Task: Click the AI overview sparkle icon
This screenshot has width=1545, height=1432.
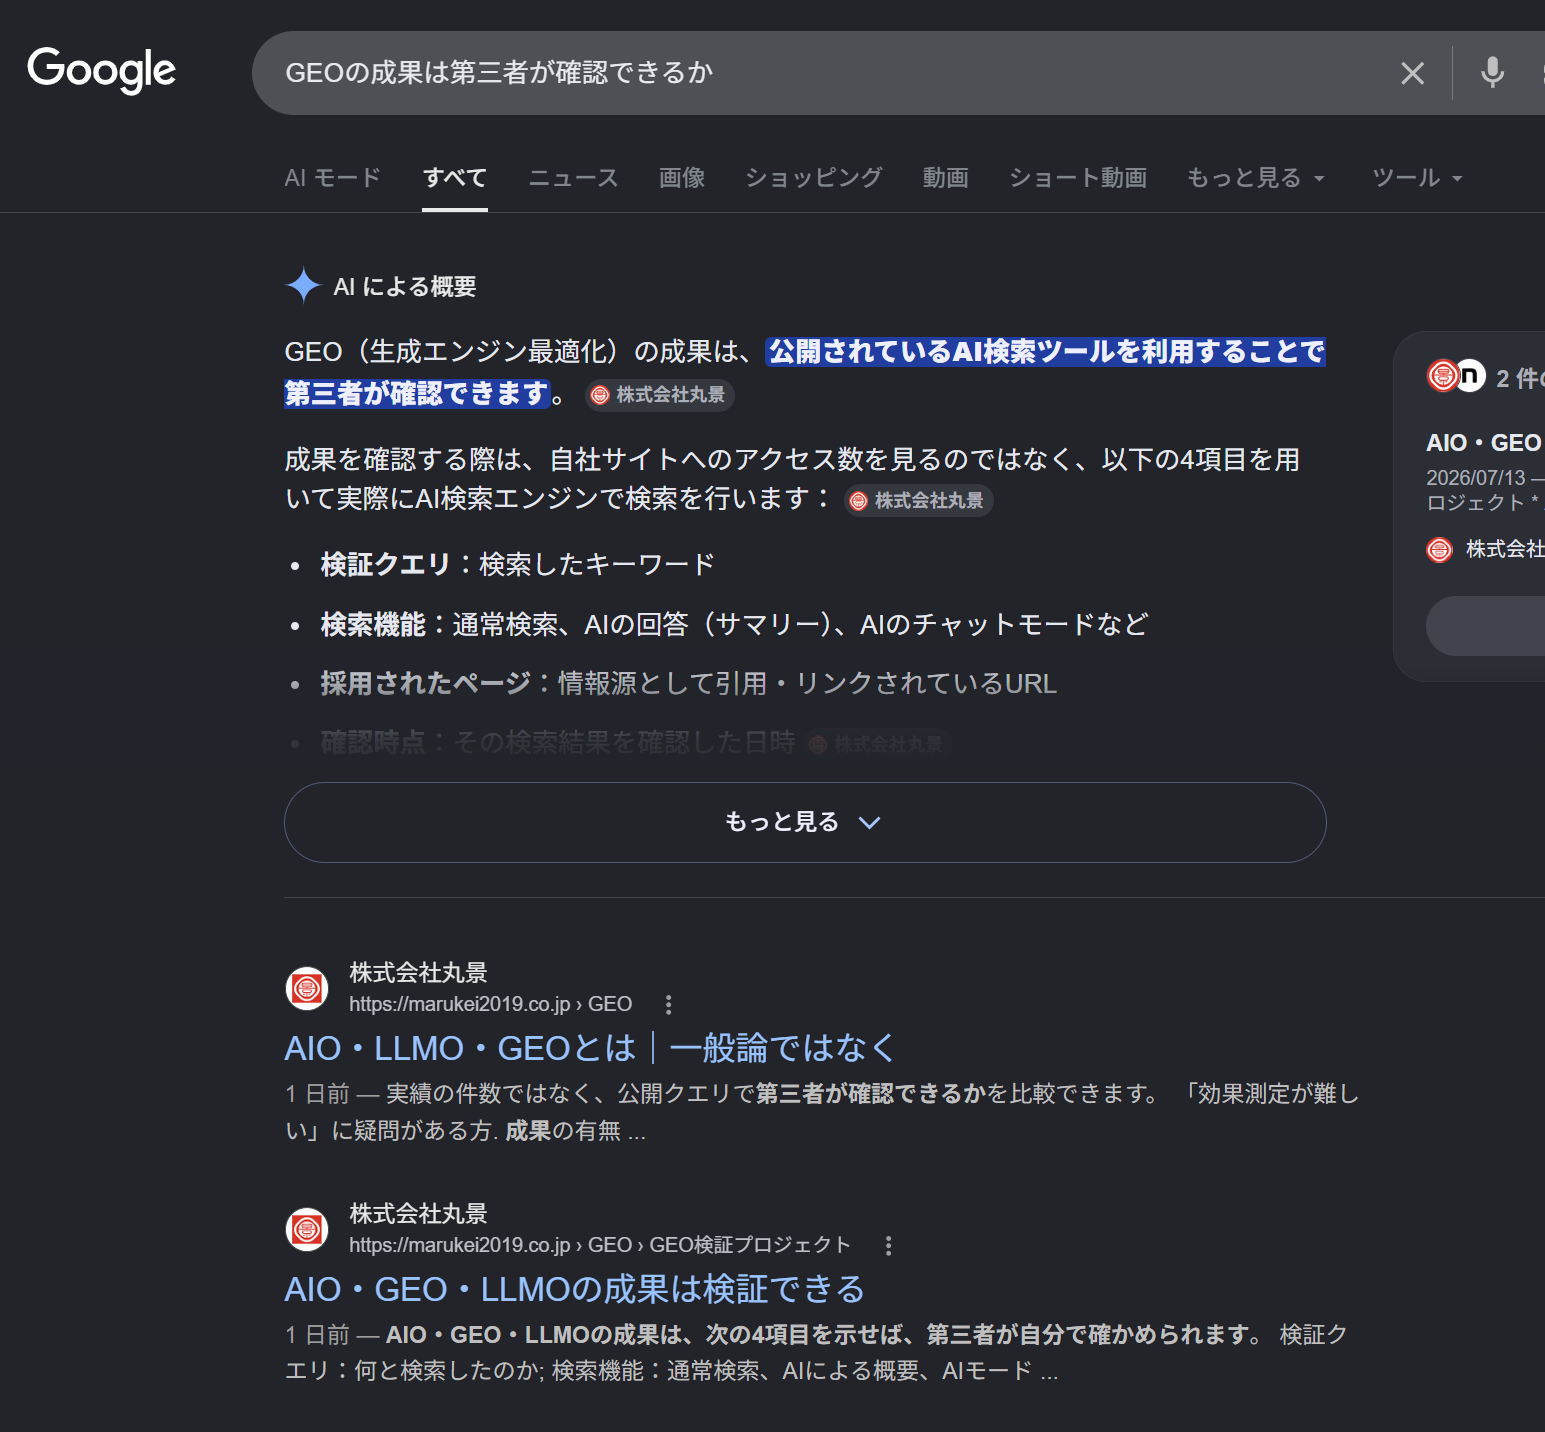Action: click(x=303, y=286)
